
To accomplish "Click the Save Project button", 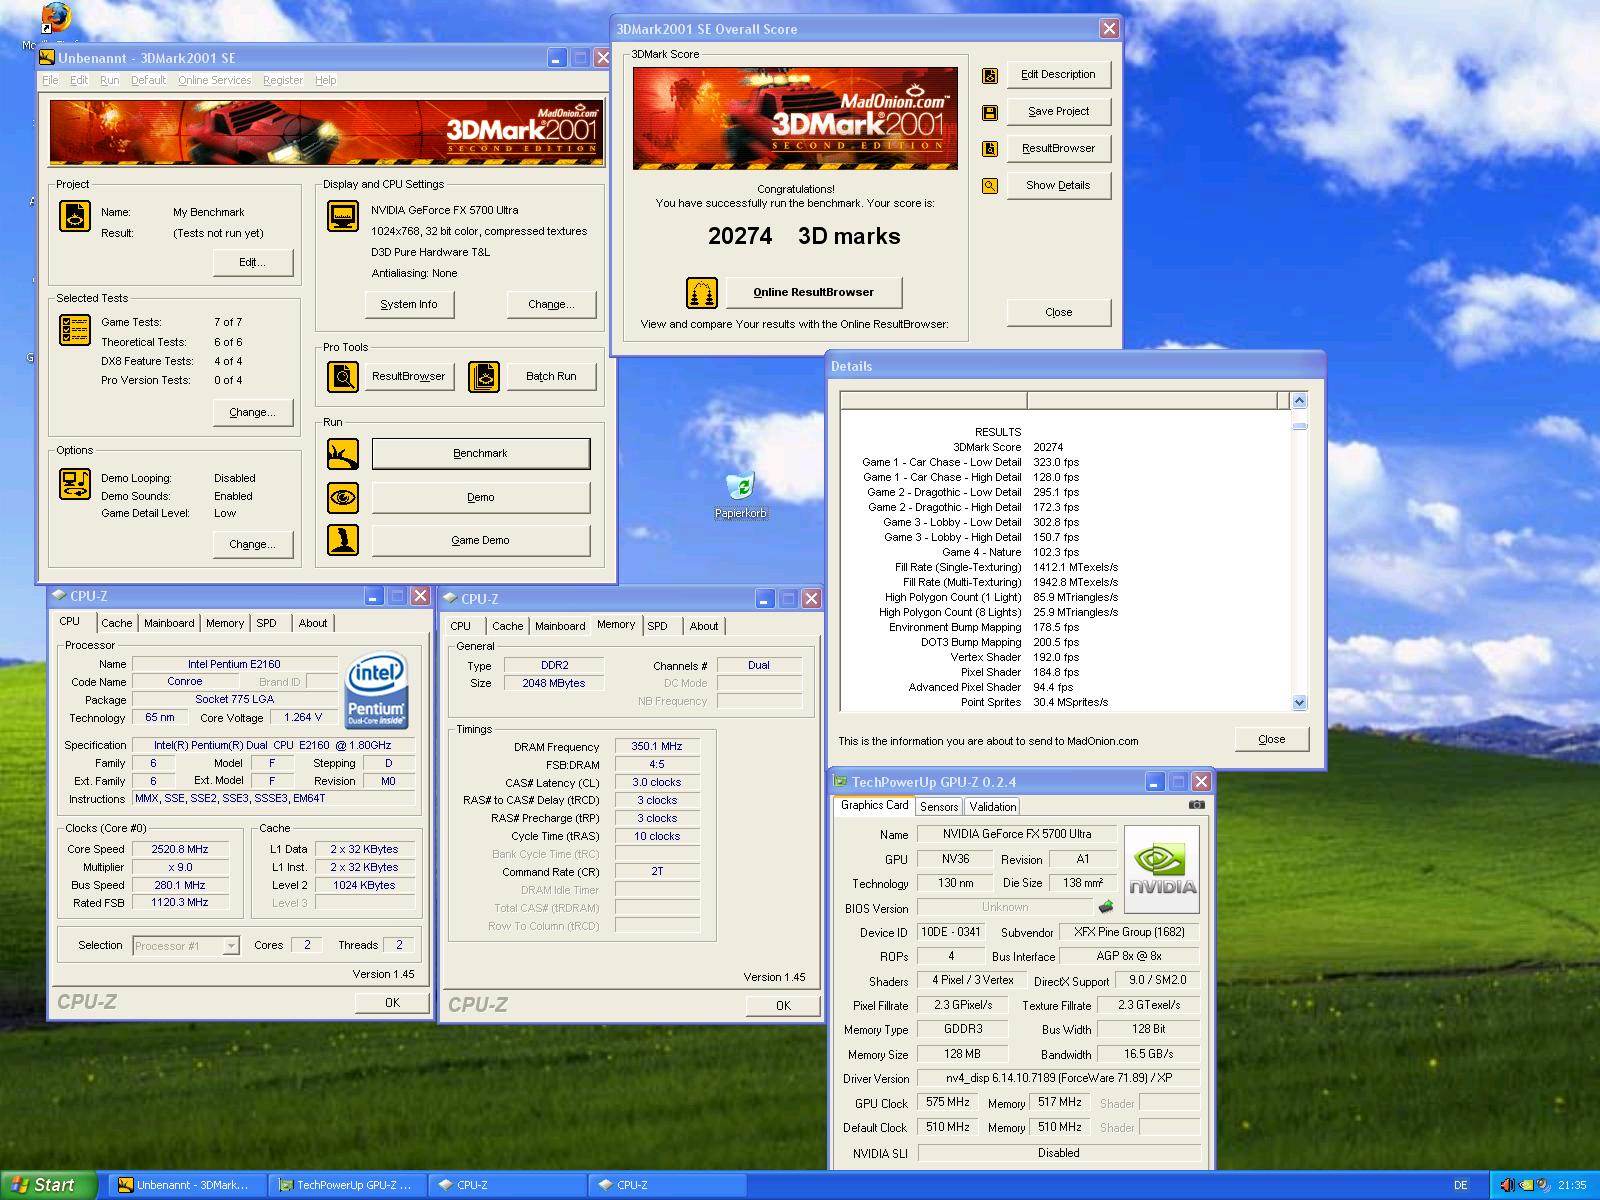I will point(1058,111).
